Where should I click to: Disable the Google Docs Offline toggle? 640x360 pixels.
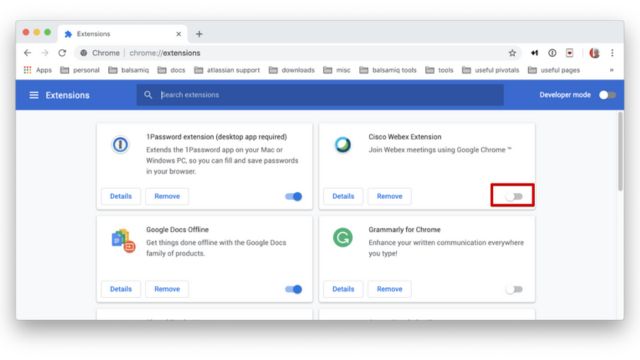pyautogui.click(x=293, y=289)
